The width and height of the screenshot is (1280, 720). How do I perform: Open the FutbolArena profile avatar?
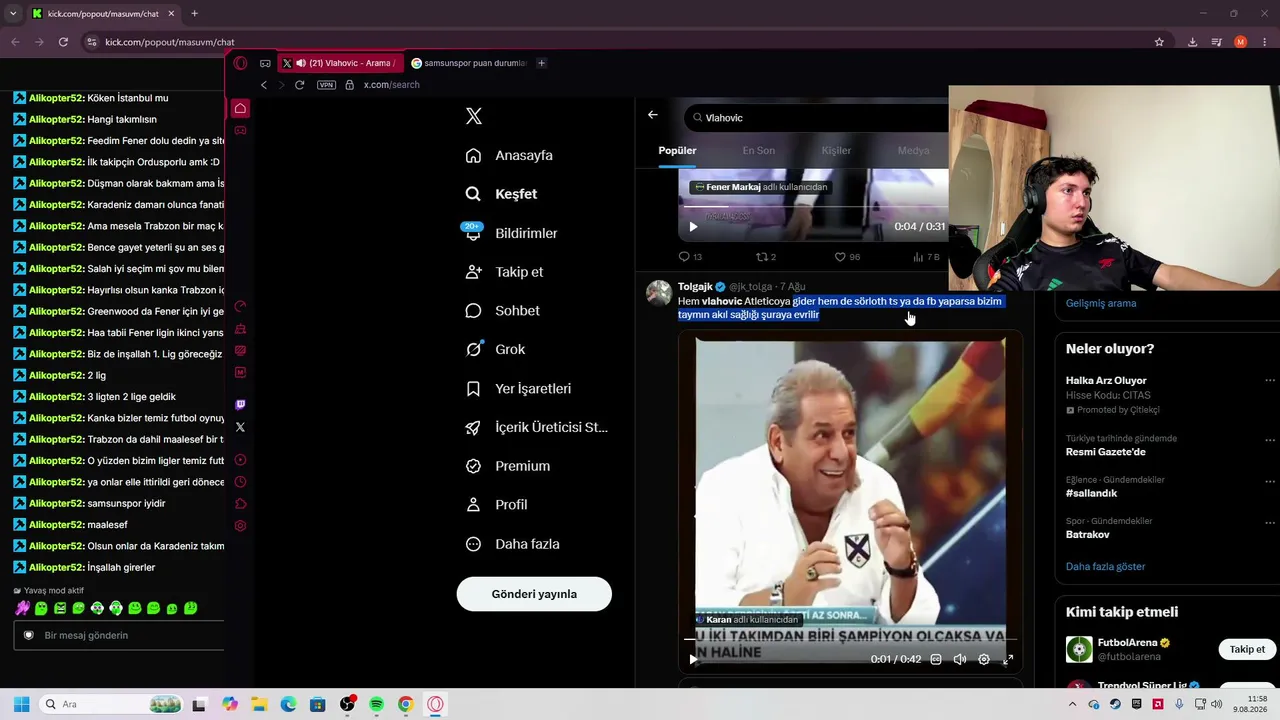click(x=1079, y=650)
